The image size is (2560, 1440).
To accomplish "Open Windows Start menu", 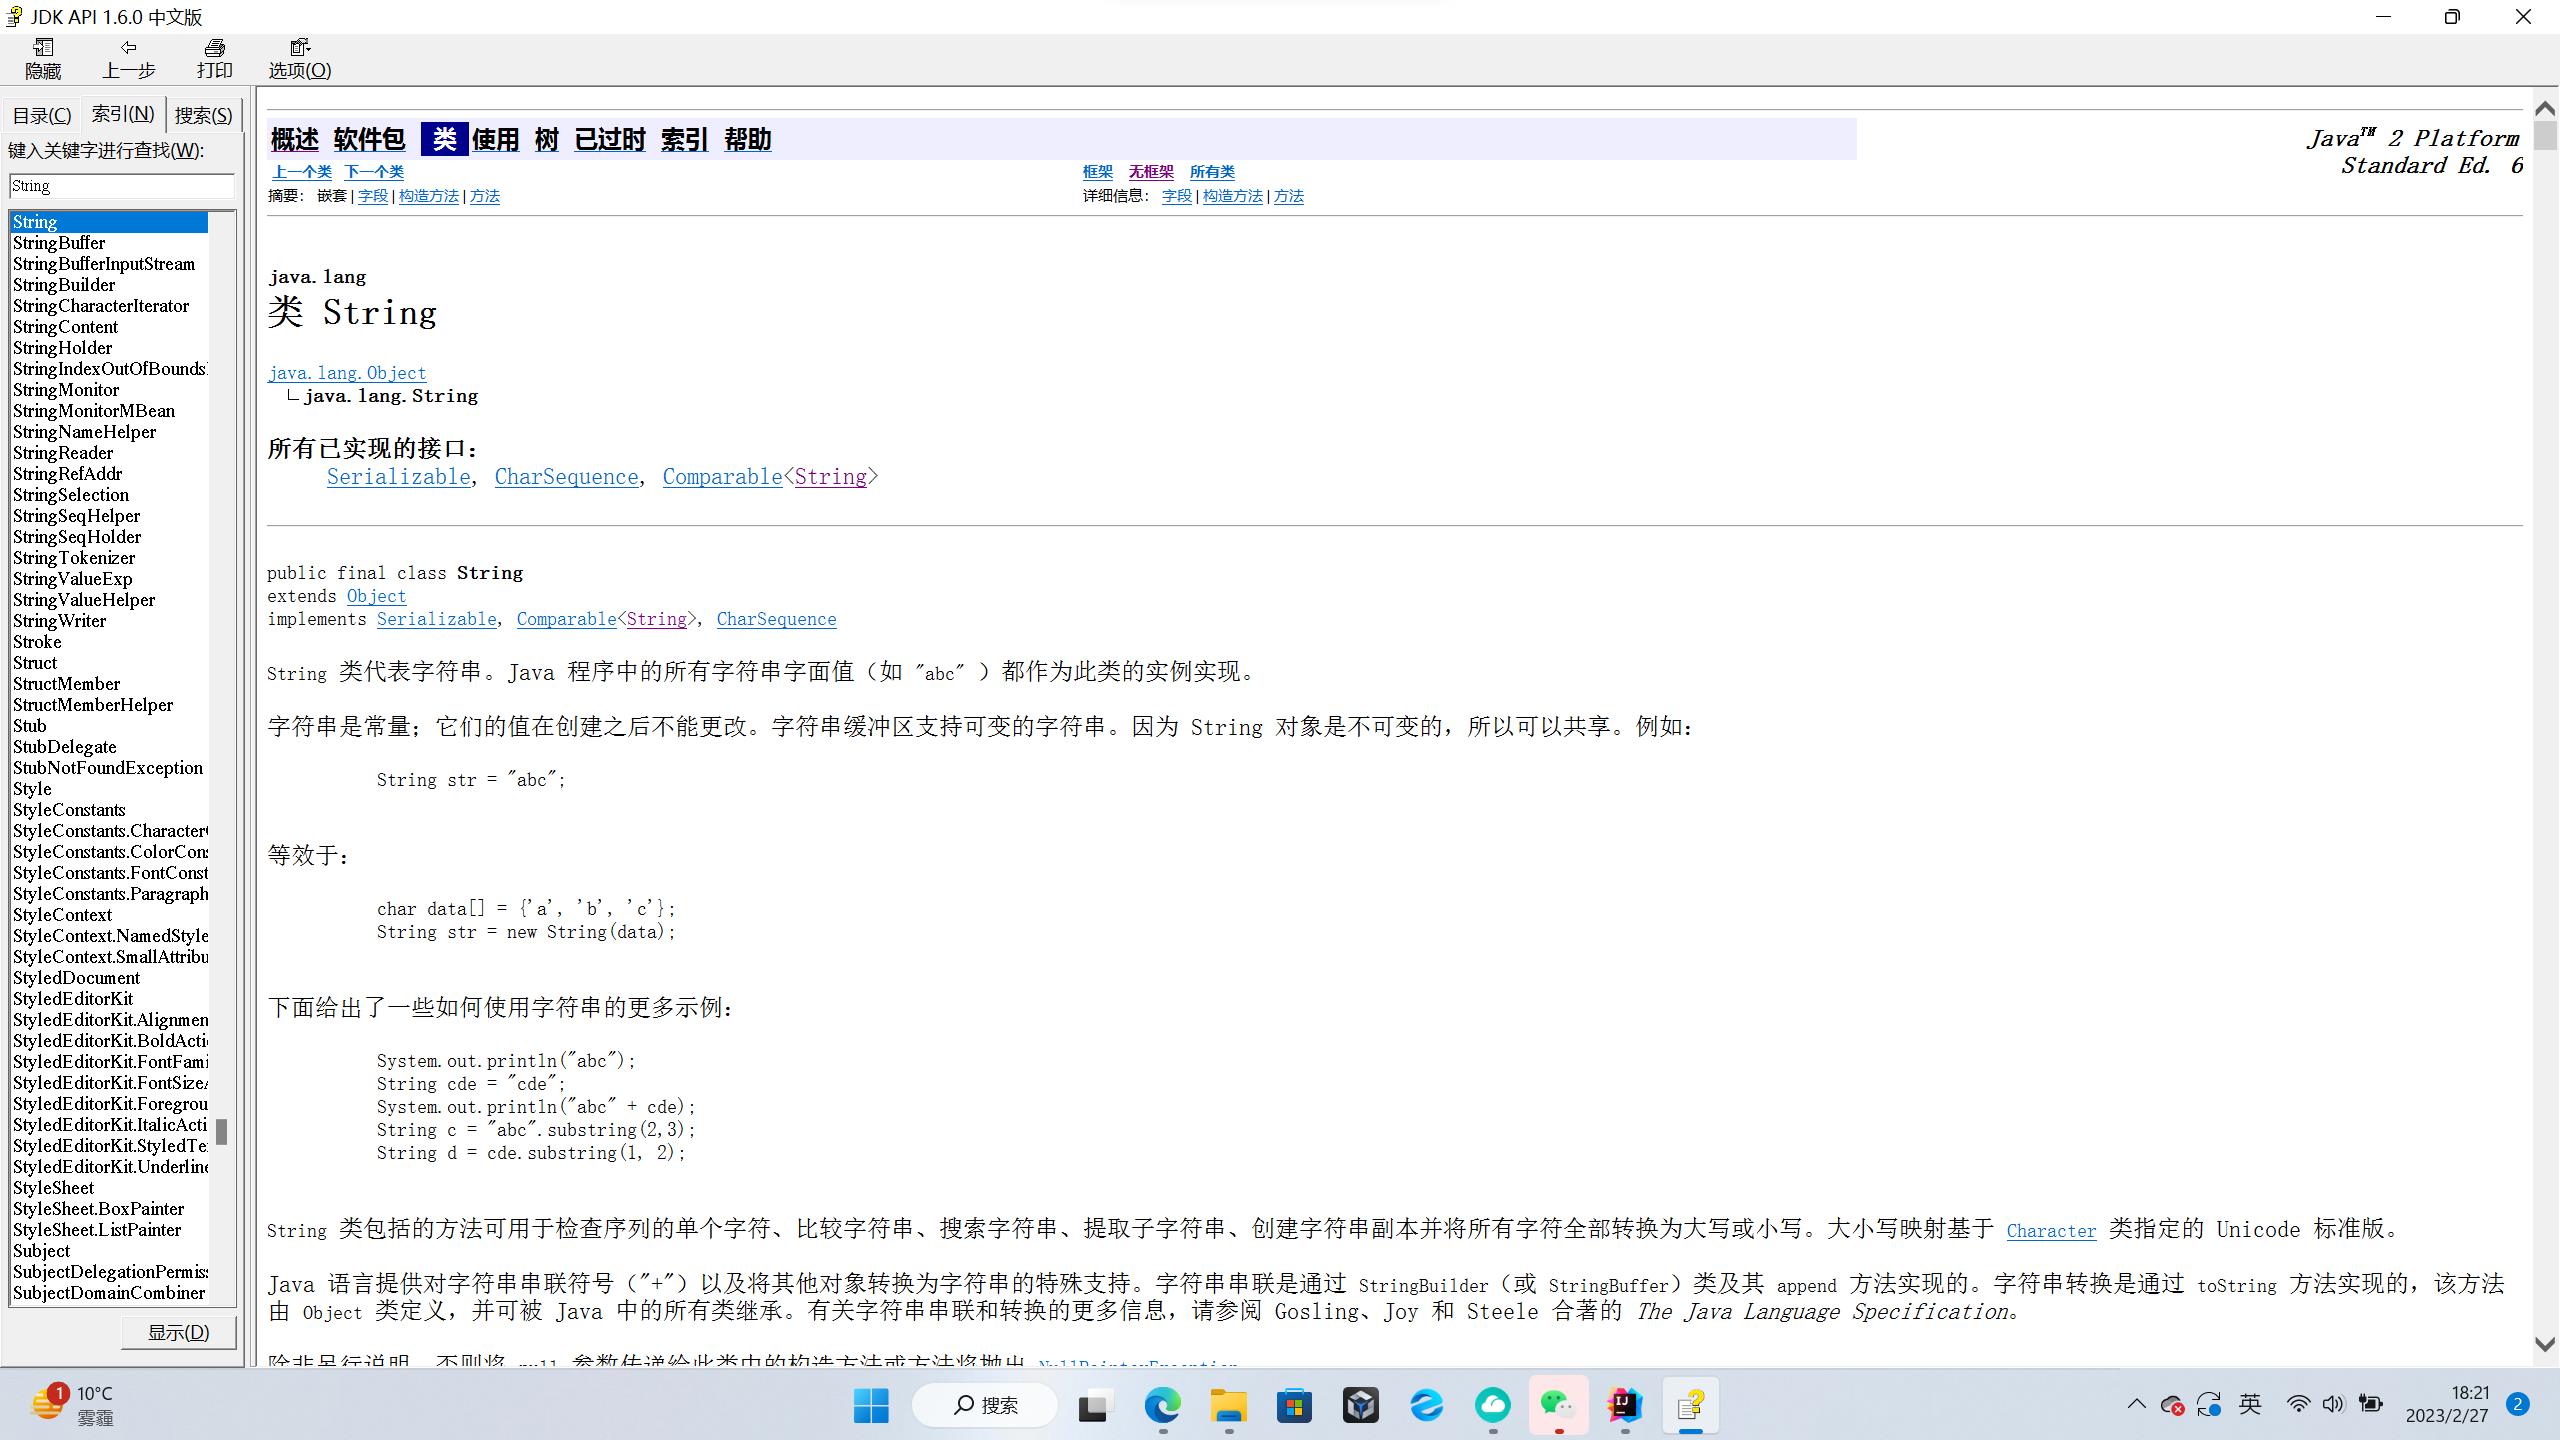I will (871, 1405).
